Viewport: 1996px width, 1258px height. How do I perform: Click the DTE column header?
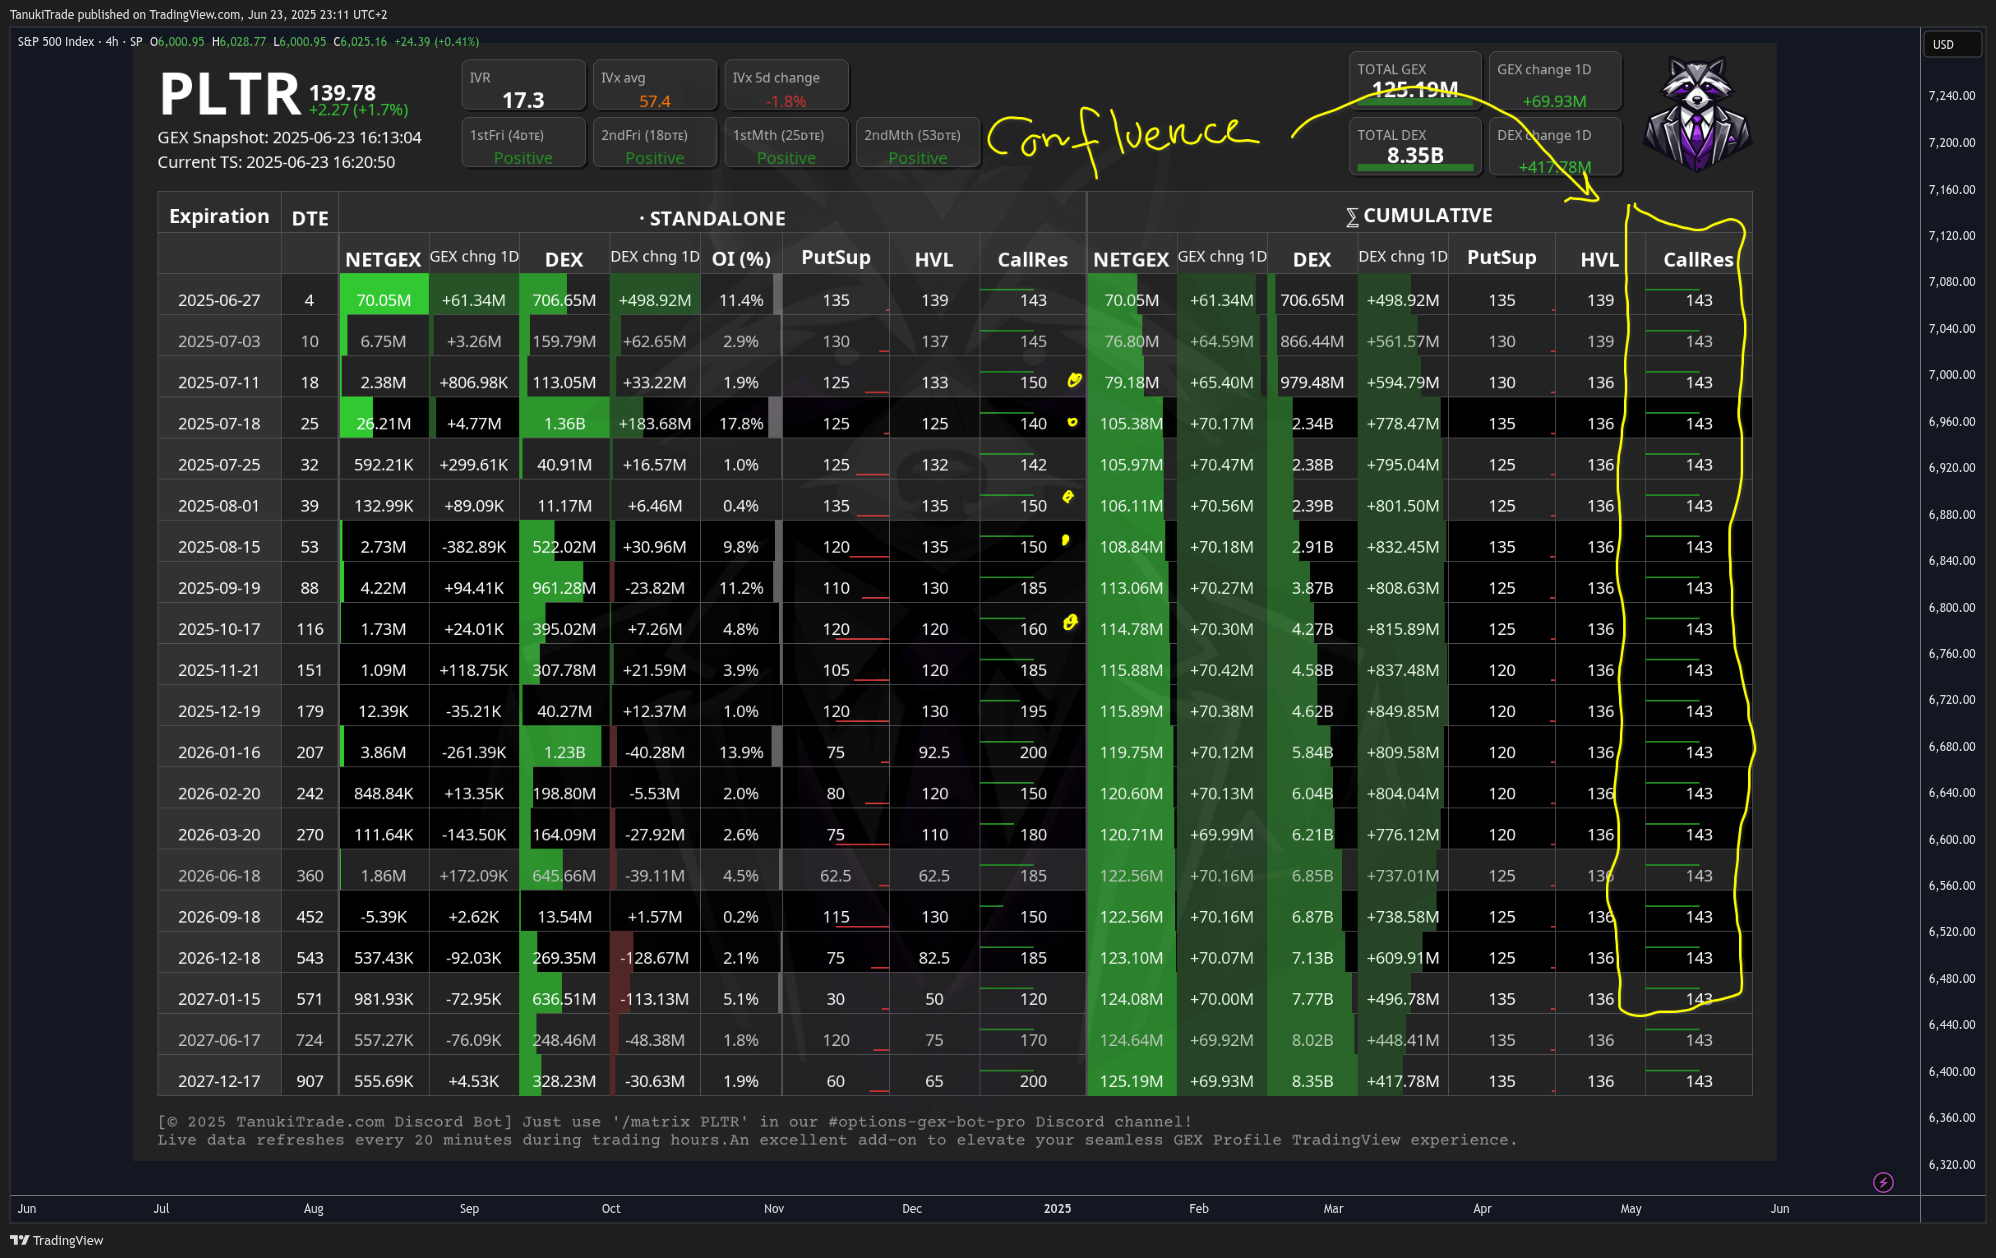click(x=309, y=218)
